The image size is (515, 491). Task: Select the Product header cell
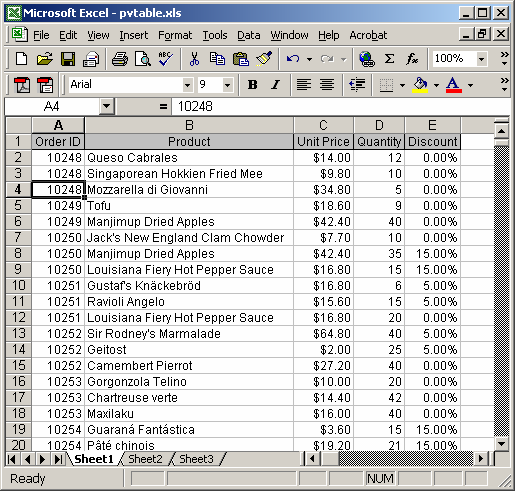pos(189,141)
